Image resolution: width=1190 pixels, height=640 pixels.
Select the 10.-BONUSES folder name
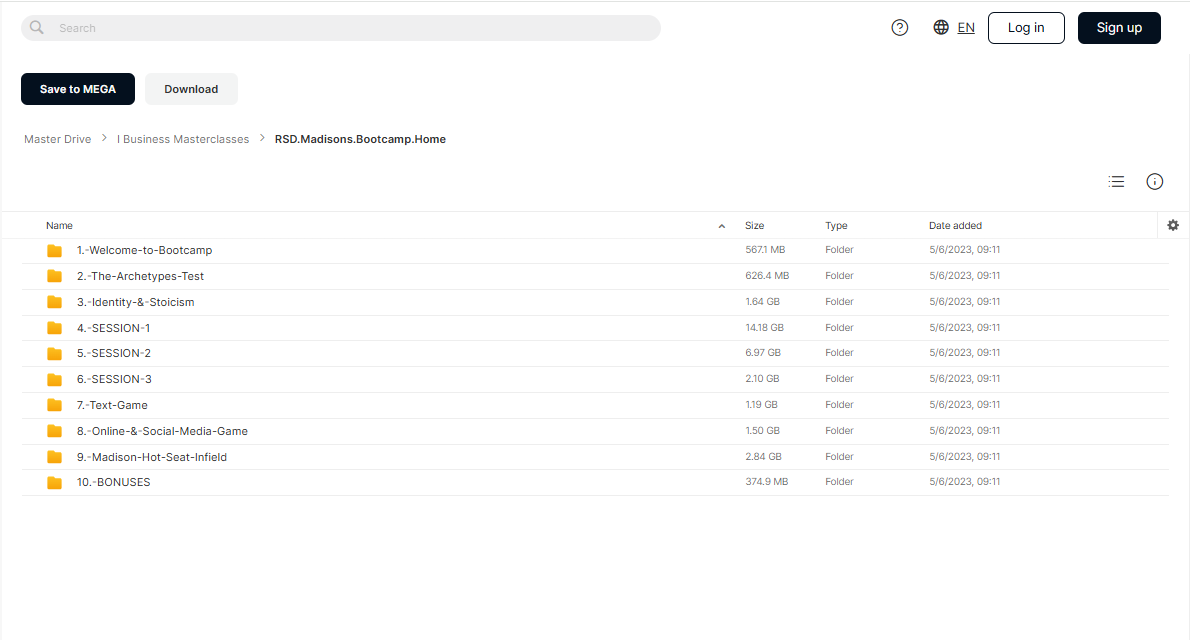[113, 482]
